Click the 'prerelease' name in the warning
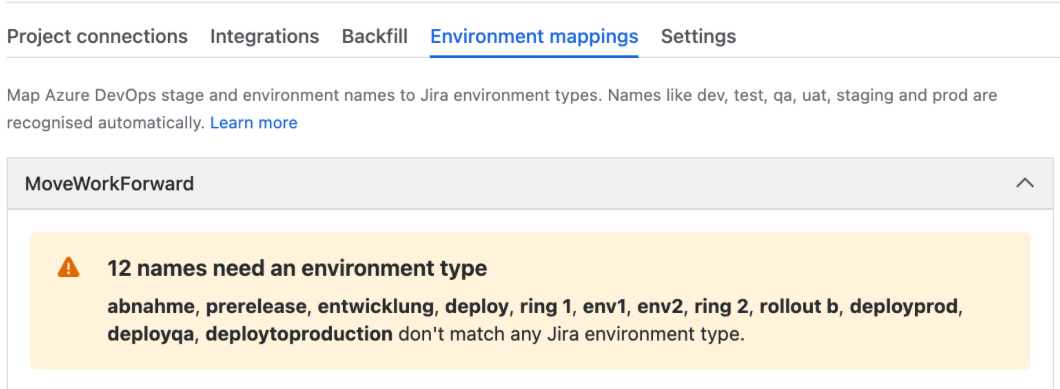The width and height of the screenshot is (1060, 389). tap(256, 306)
